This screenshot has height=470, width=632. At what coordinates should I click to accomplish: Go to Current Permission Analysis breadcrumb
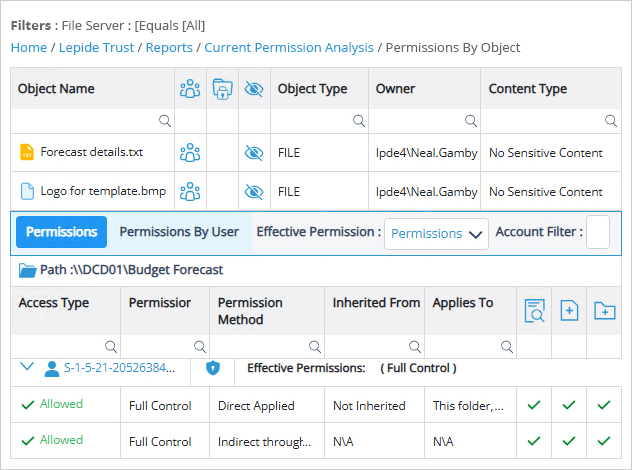[x=288, y=47]
